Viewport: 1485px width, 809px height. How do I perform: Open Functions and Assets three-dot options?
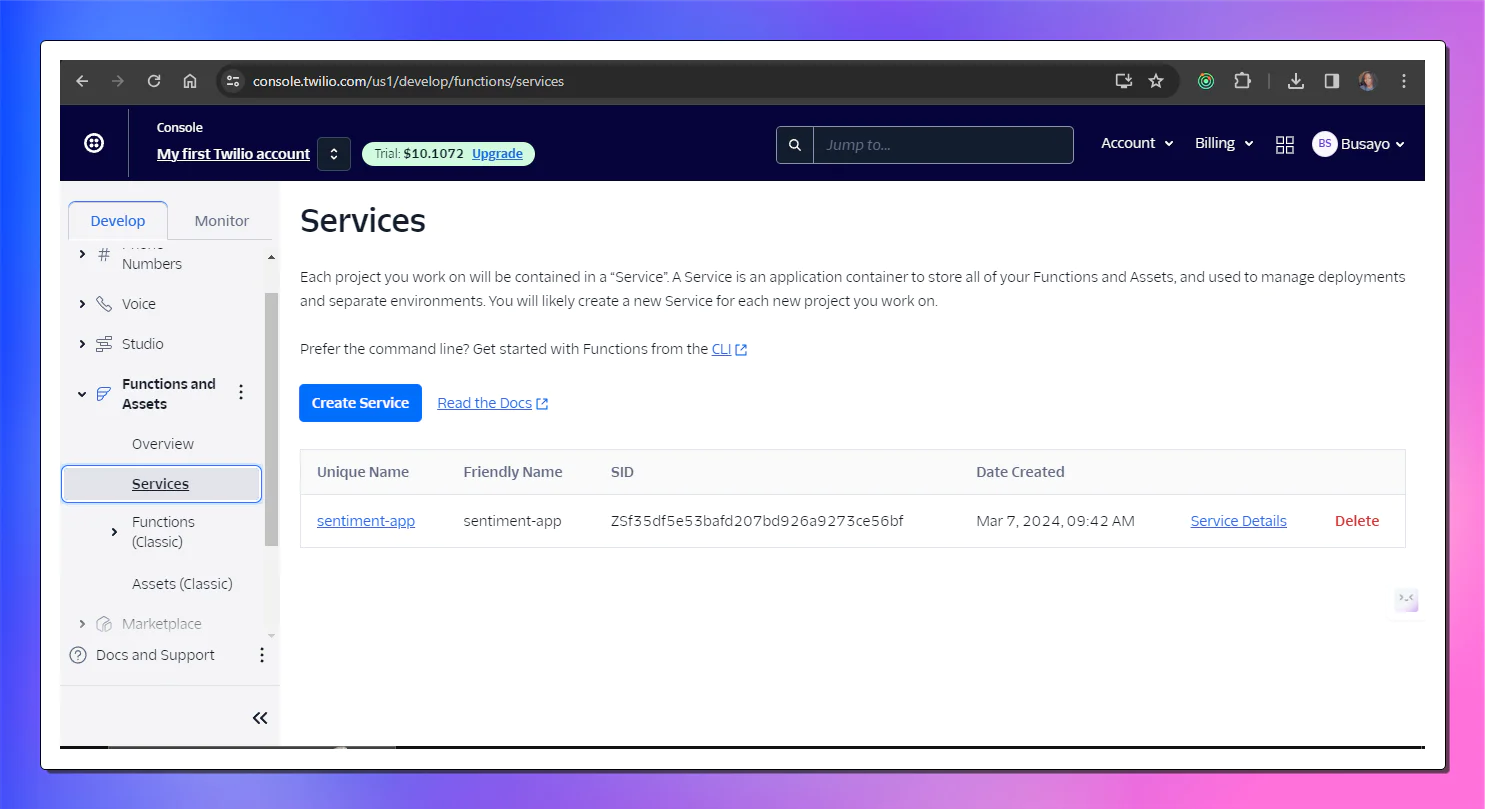241,392
